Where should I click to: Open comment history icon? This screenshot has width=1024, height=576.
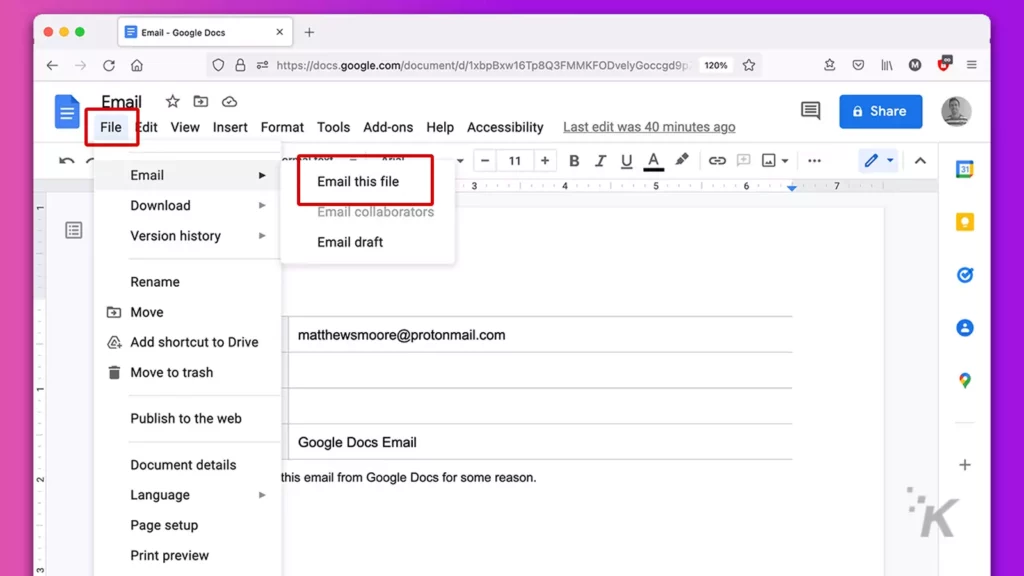(x=810, y=111)
